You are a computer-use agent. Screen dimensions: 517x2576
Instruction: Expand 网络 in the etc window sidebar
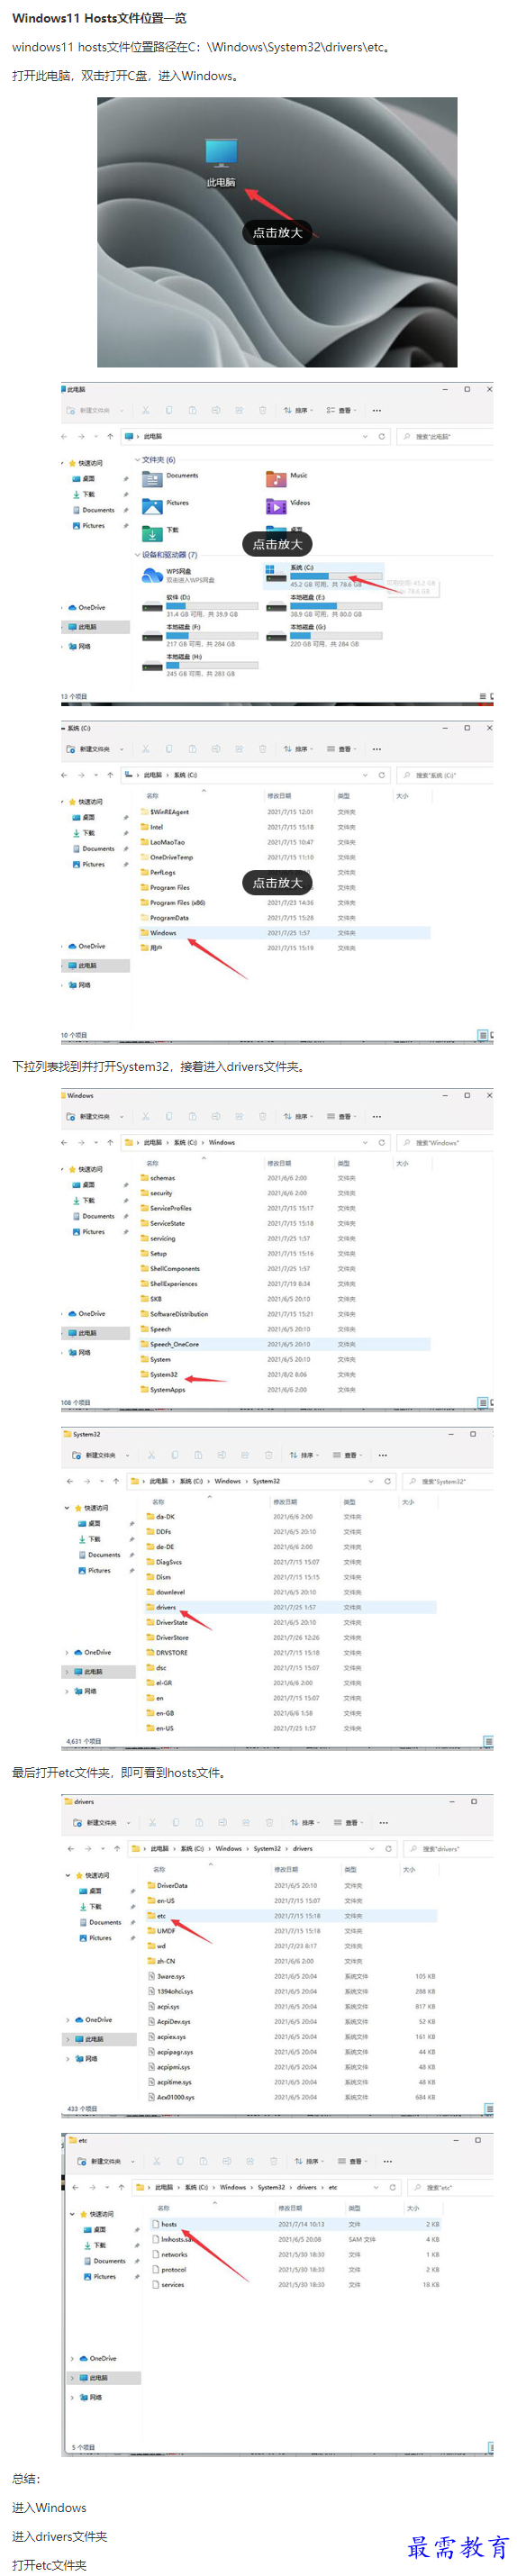point(73,2398)
